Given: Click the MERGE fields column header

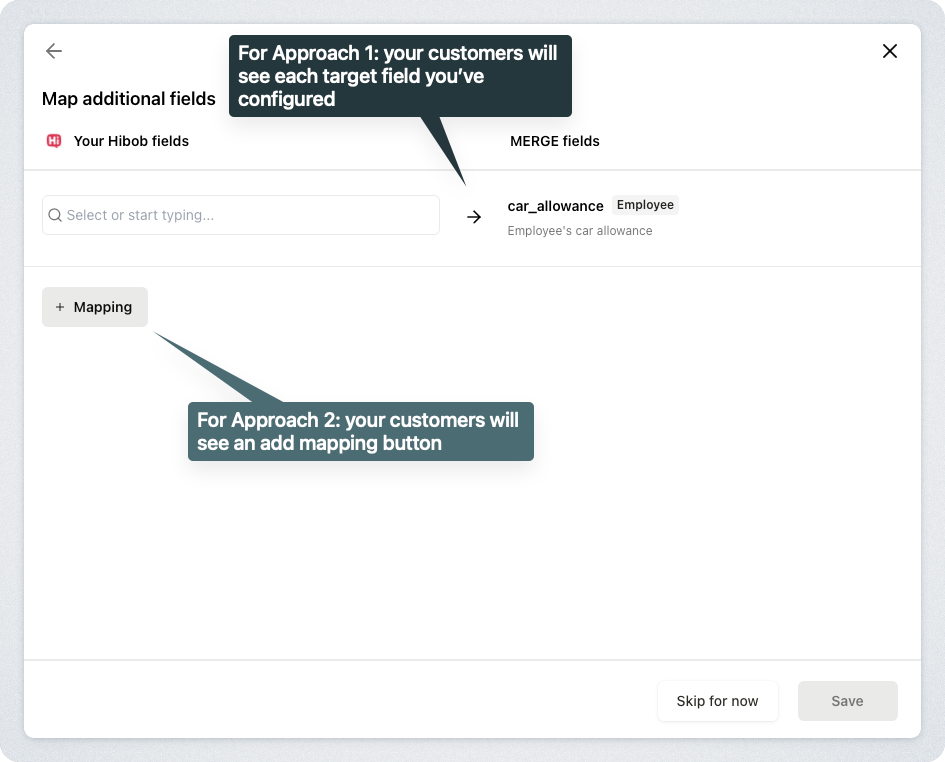Looking at the screenshot, I should pyautogui.click(x=555, y=141).
